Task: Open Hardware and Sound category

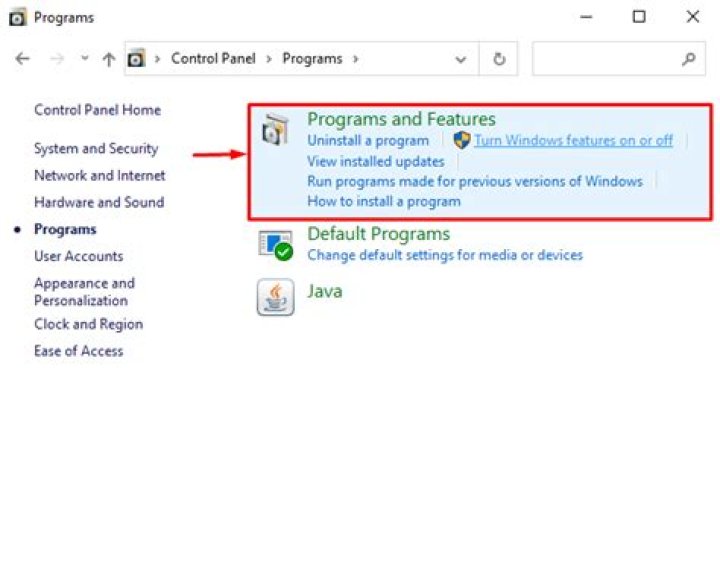Action: 99,202
